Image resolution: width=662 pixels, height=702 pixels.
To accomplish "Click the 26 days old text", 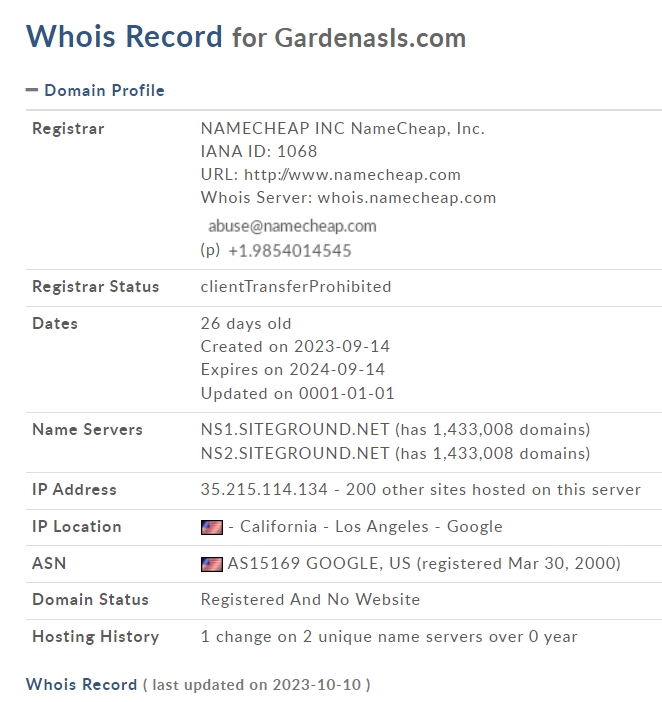I will point(246,323).
